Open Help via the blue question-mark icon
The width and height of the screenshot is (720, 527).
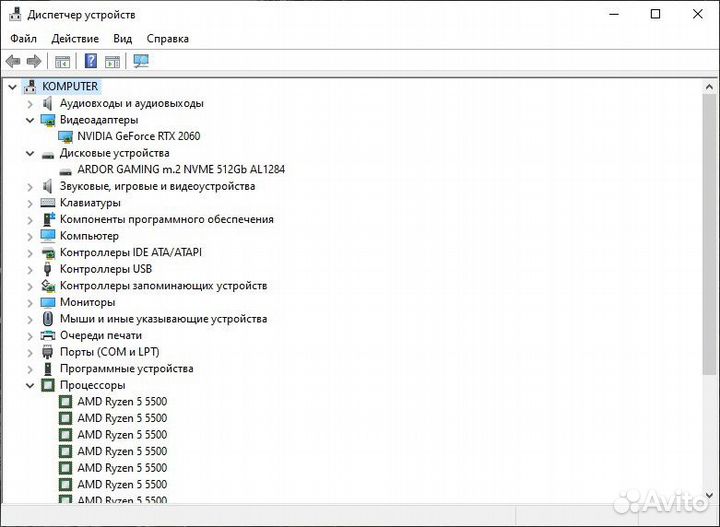point(91,61)
